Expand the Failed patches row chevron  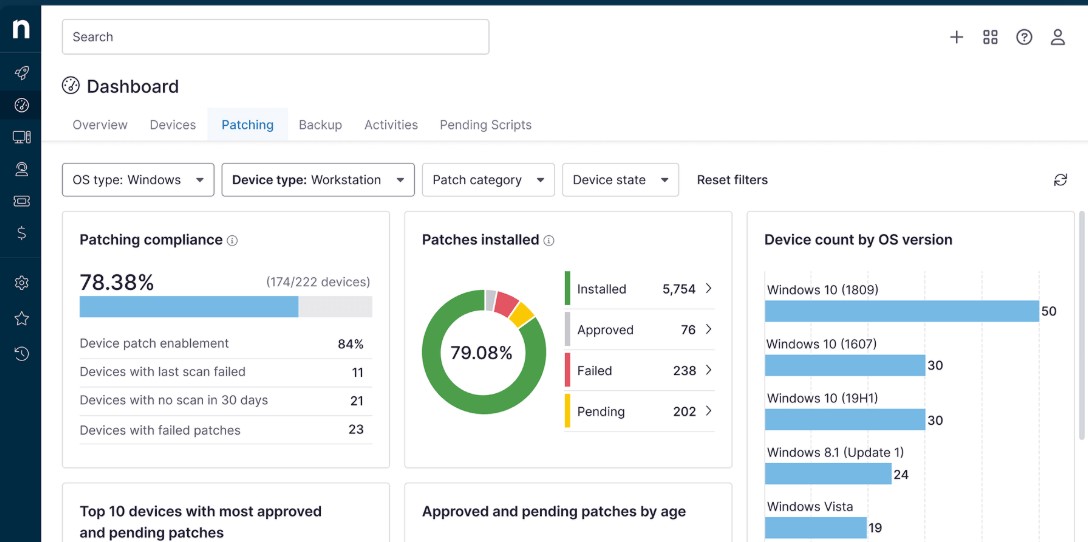point(708,370)
